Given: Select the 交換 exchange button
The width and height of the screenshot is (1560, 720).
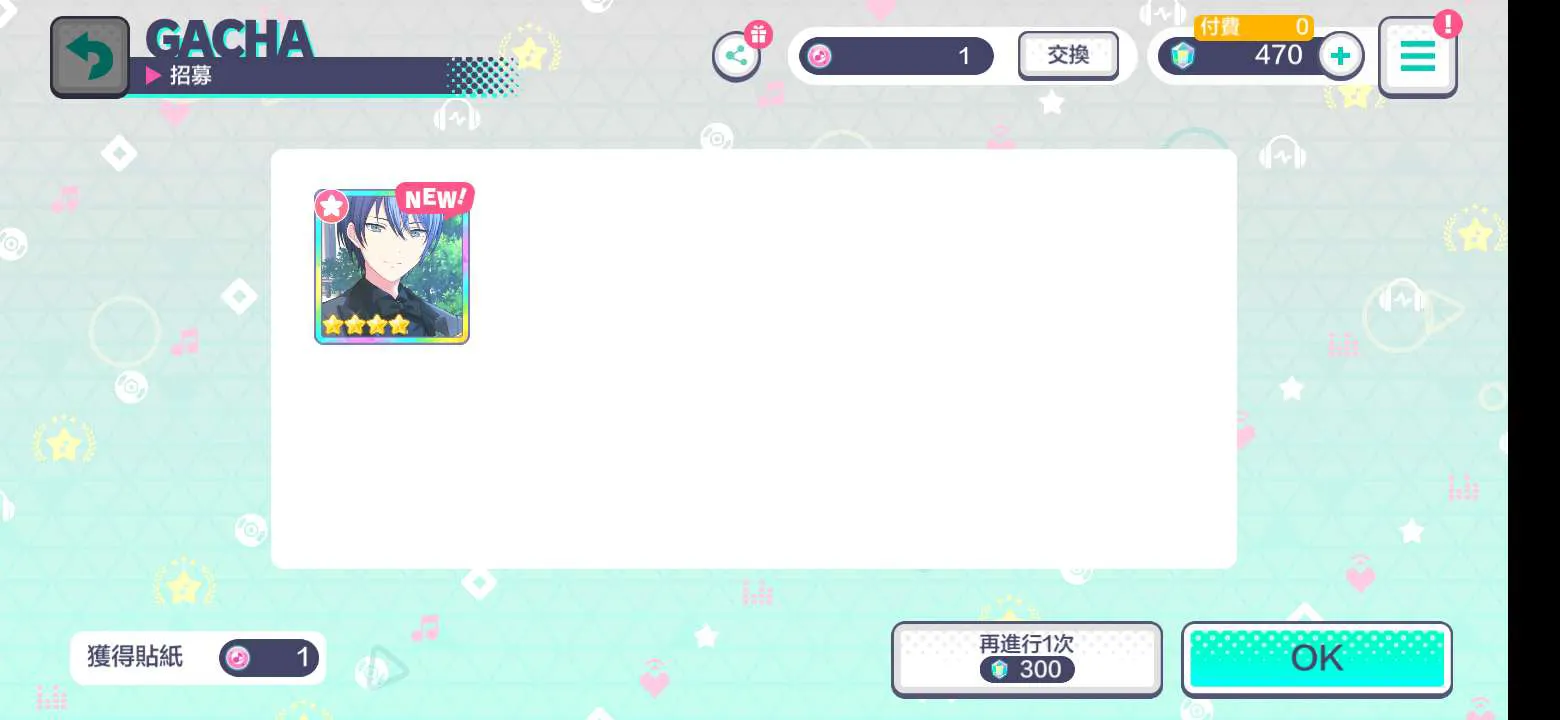Looking at the screenshot, I should 1068,56.
